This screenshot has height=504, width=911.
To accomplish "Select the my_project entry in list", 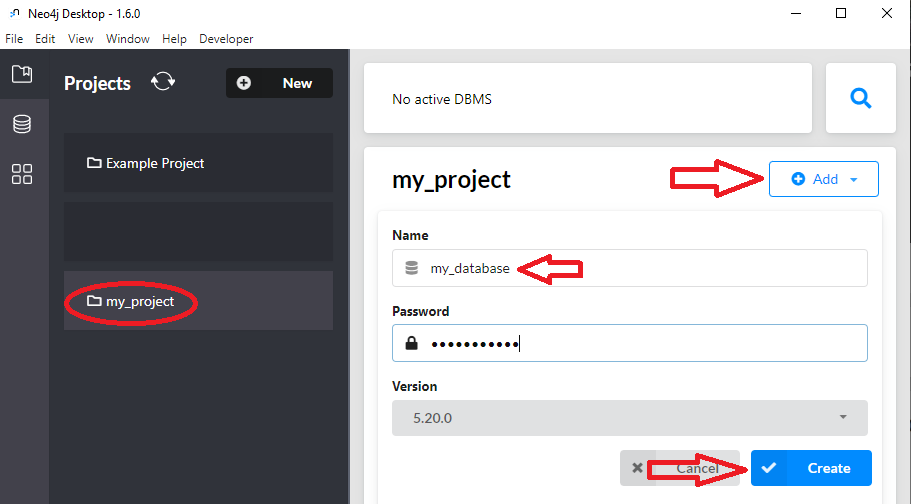I will pos(198,301).
